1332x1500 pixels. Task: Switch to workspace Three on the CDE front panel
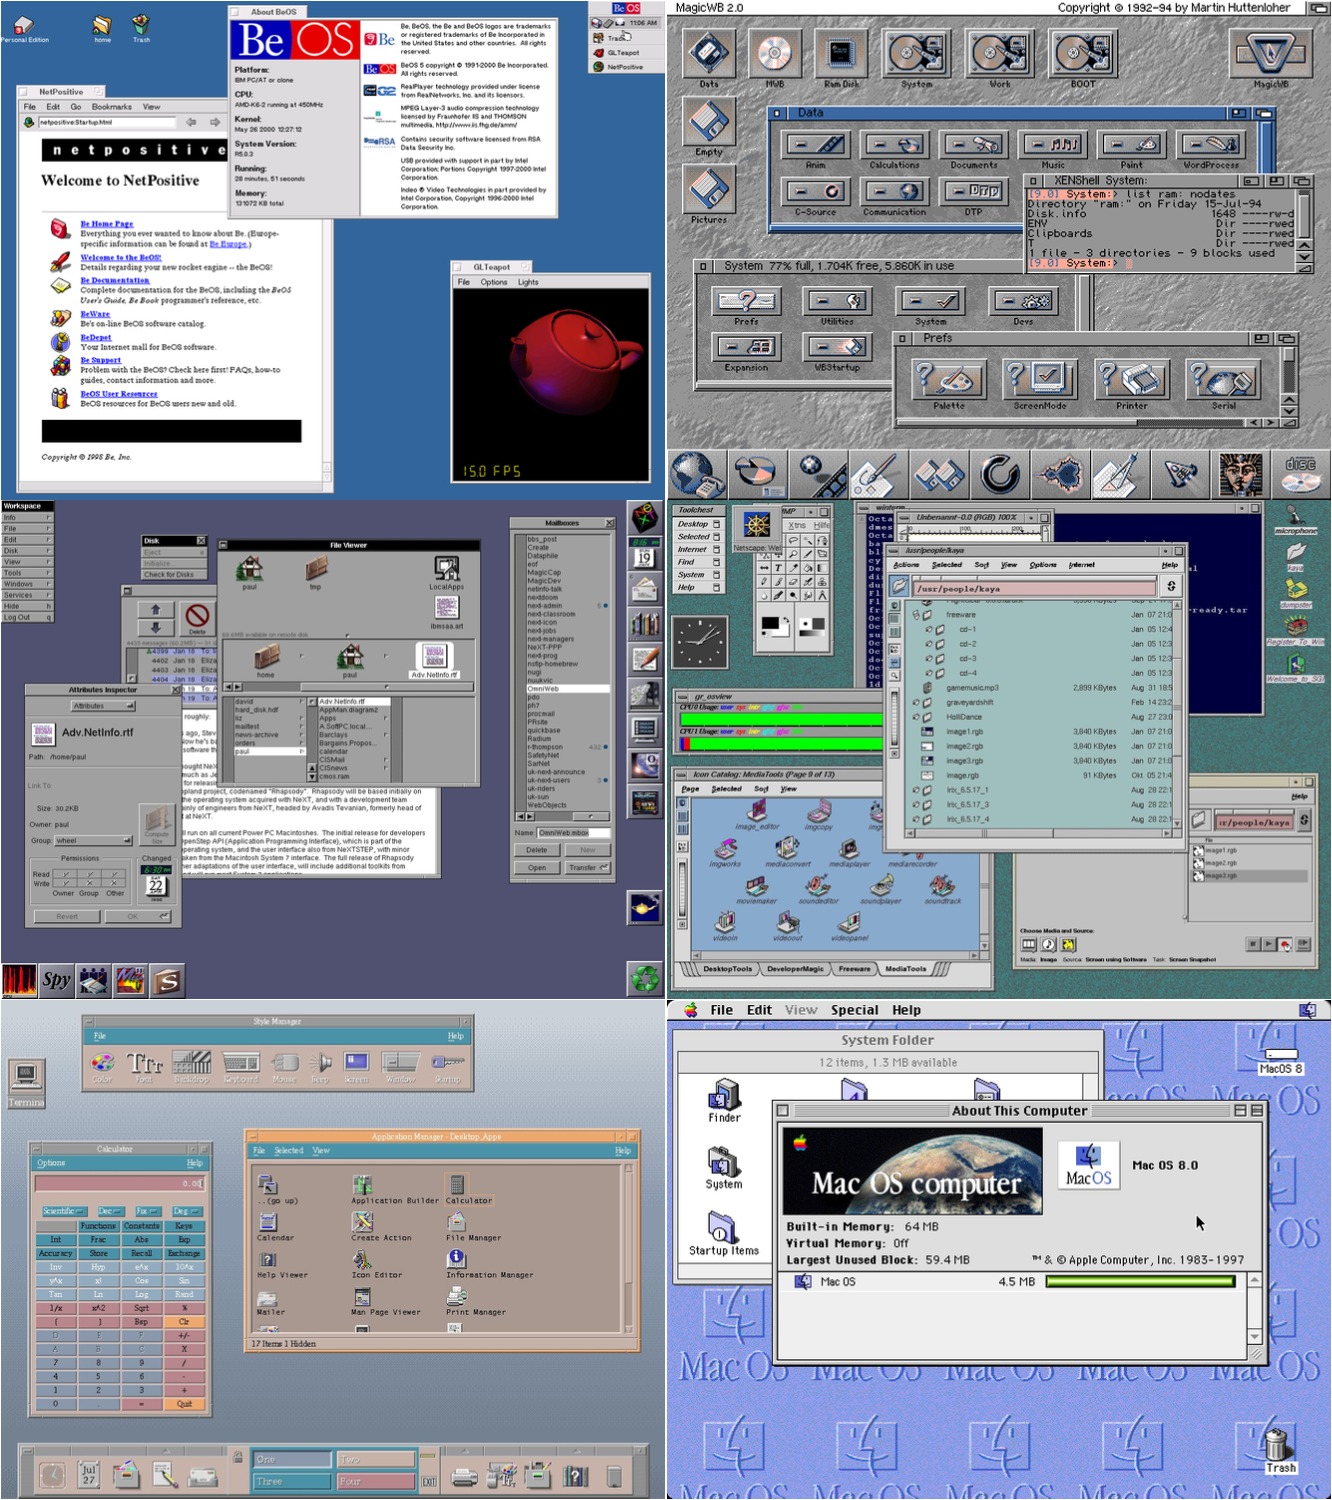[291, 1481]
